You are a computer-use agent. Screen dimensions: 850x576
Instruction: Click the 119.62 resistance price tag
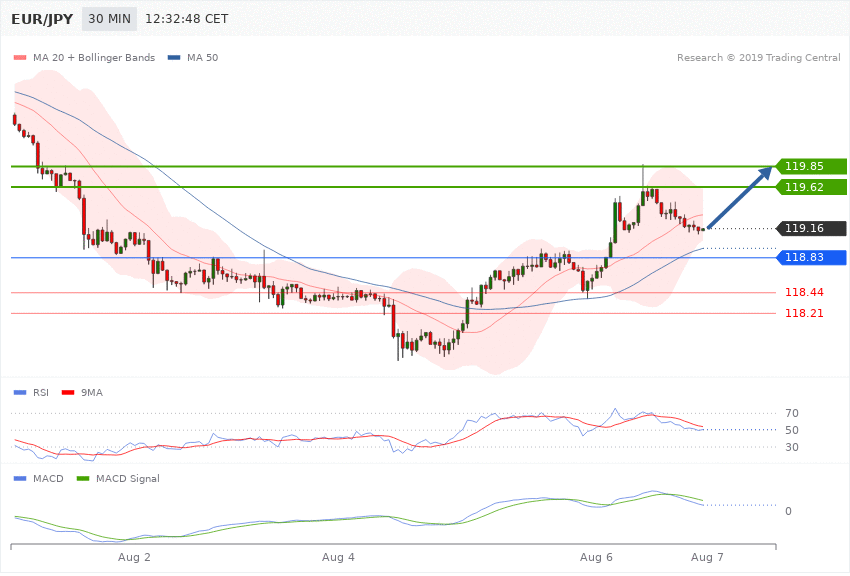coord(811,187)
